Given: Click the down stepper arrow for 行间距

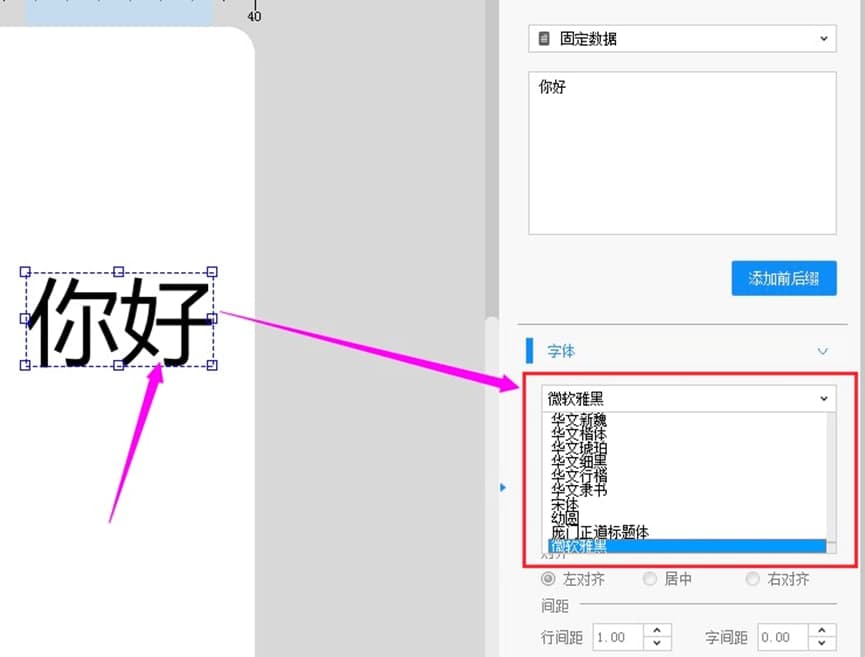Looking at the screenshot, I should click(x=656, y=642).
